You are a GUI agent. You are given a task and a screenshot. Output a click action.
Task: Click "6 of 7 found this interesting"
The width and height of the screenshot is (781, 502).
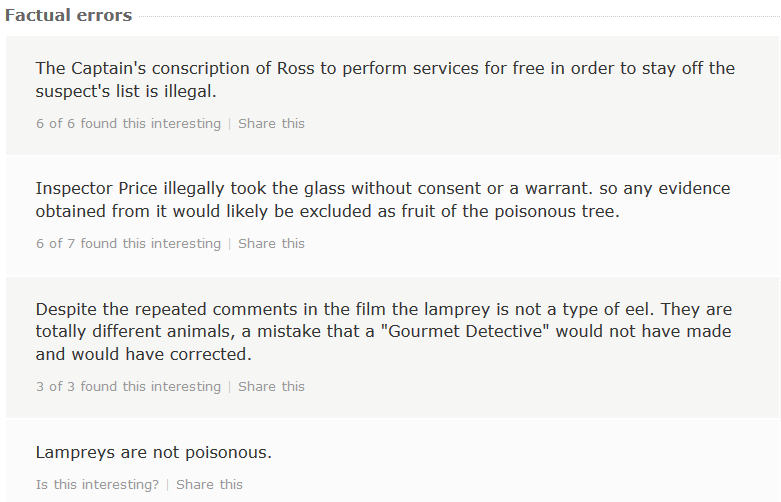coord(129,244)
